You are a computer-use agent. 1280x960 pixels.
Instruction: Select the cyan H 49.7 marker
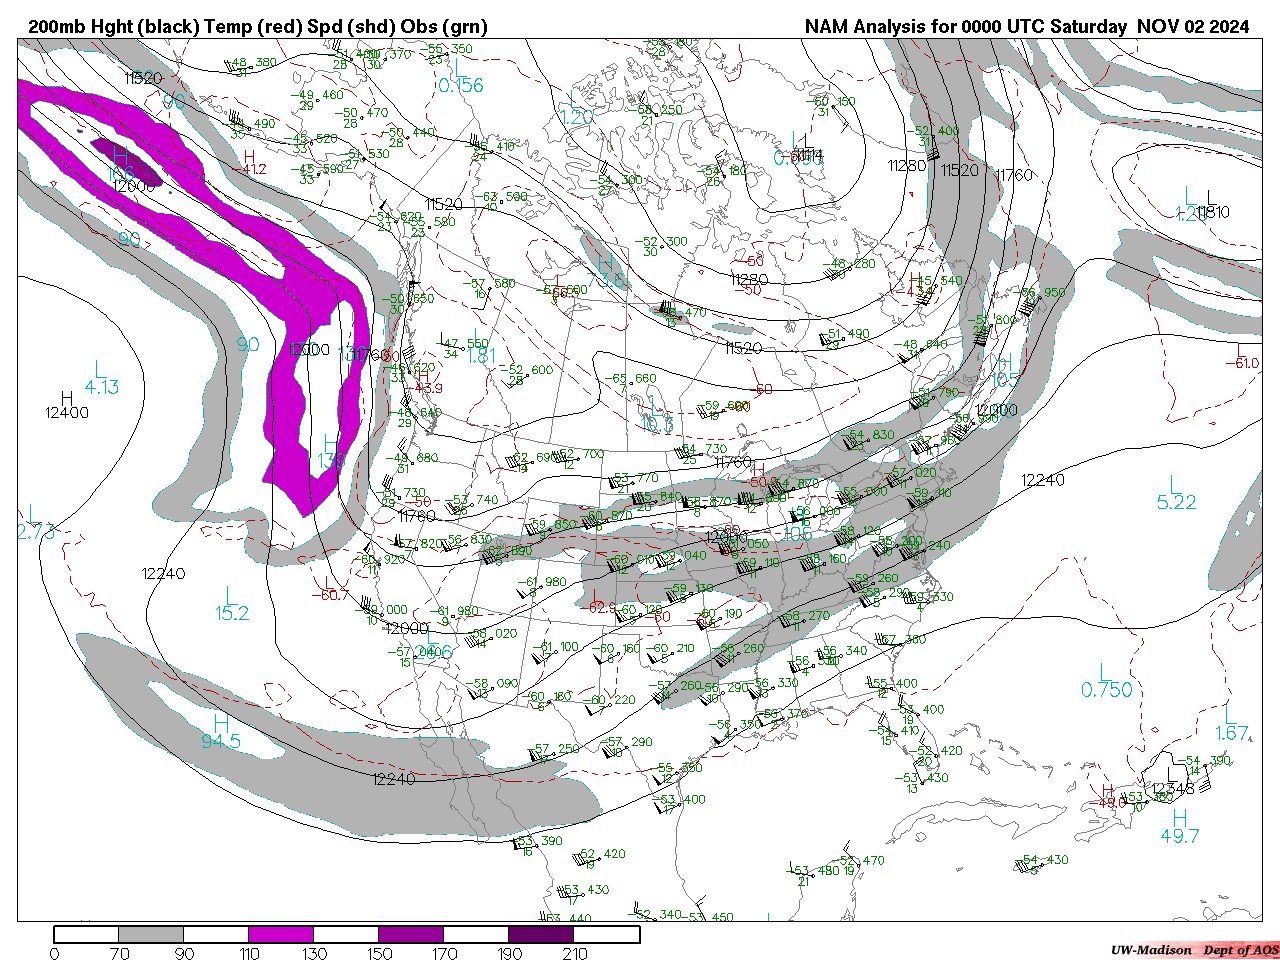click(x=1180, y=827)
